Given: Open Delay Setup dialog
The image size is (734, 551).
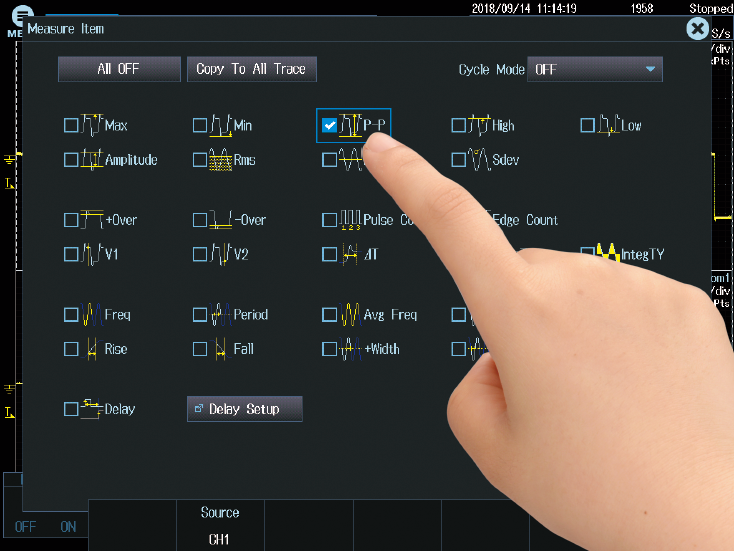Looking at the screenshot, I should click(x=245, y=409).
